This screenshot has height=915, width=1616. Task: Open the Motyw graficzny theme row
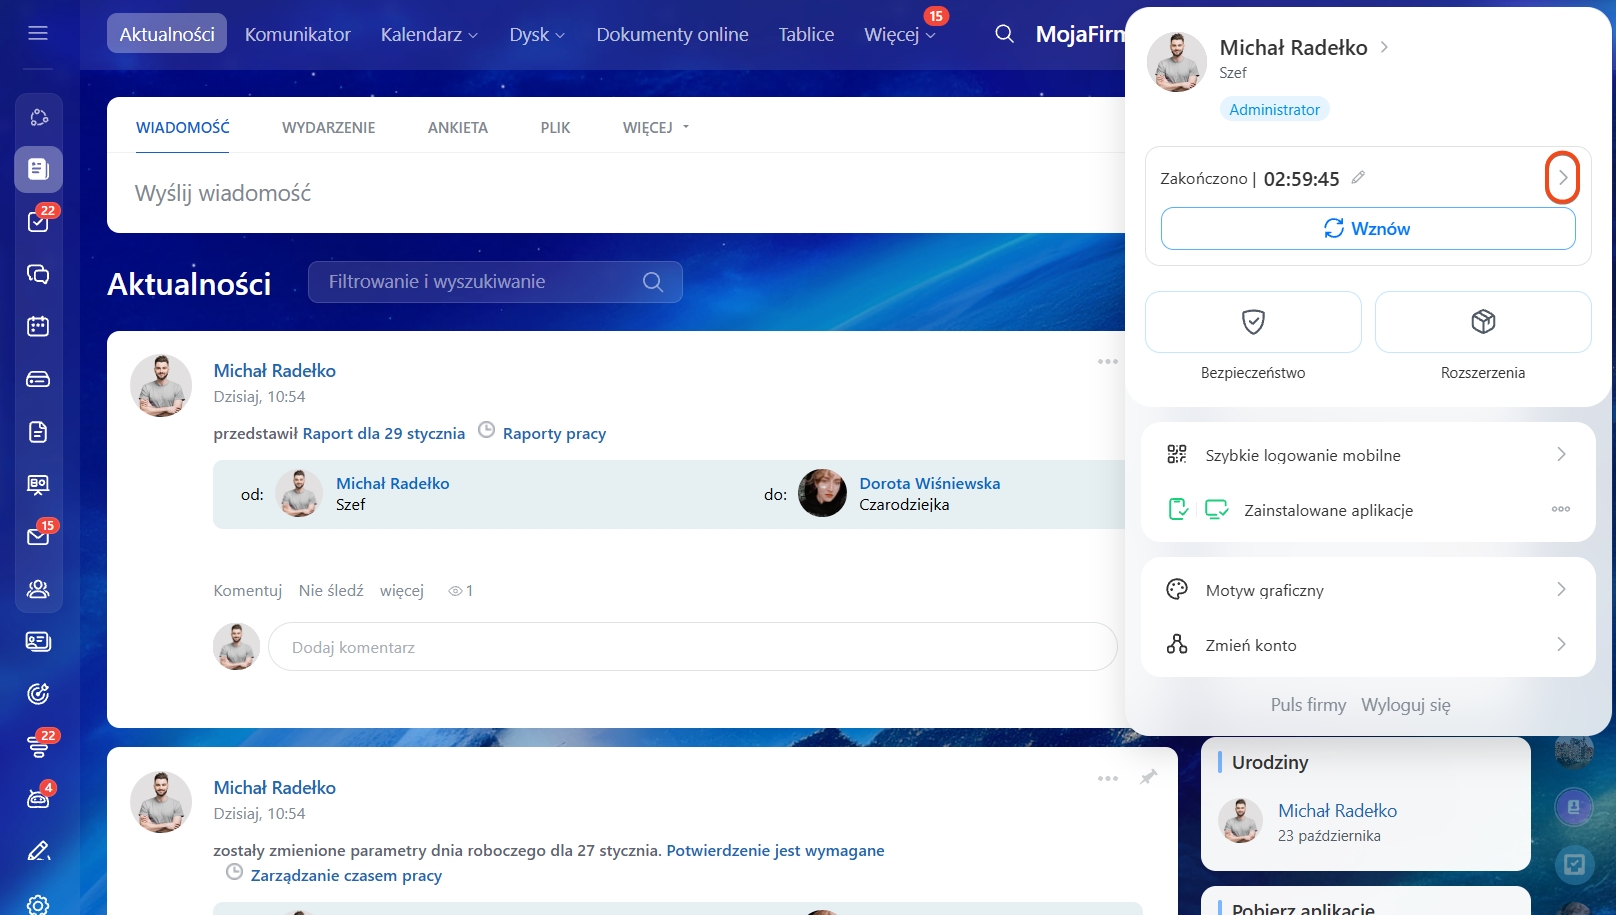(1368, 590)
